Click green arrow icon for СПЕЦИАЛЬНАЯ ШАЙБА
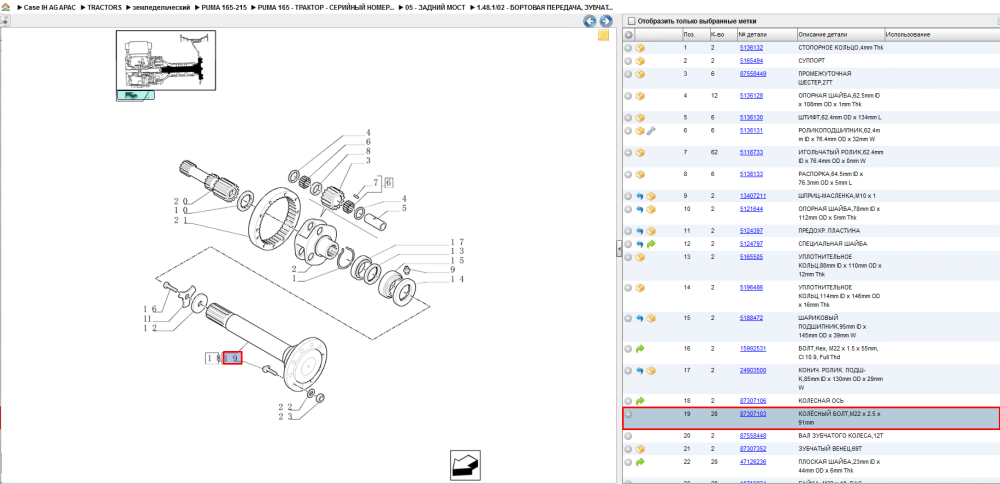 coord(651,244)
